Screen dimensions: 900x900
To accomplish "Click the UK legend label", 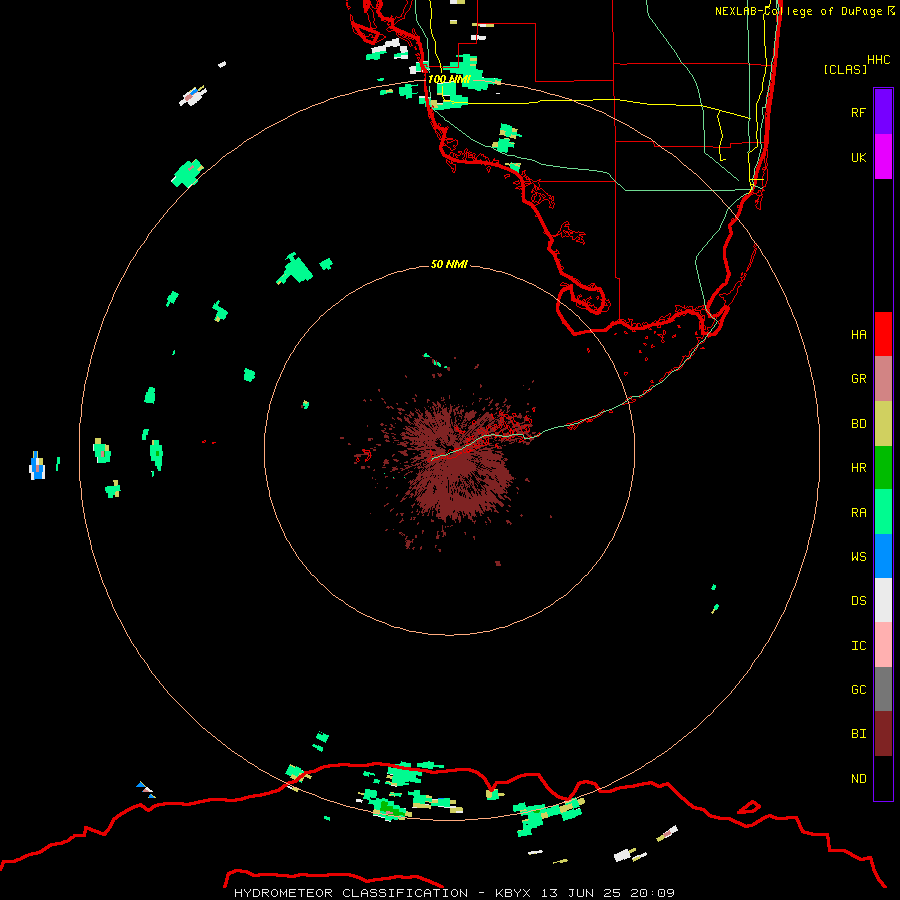I will (x=858, y=157).
